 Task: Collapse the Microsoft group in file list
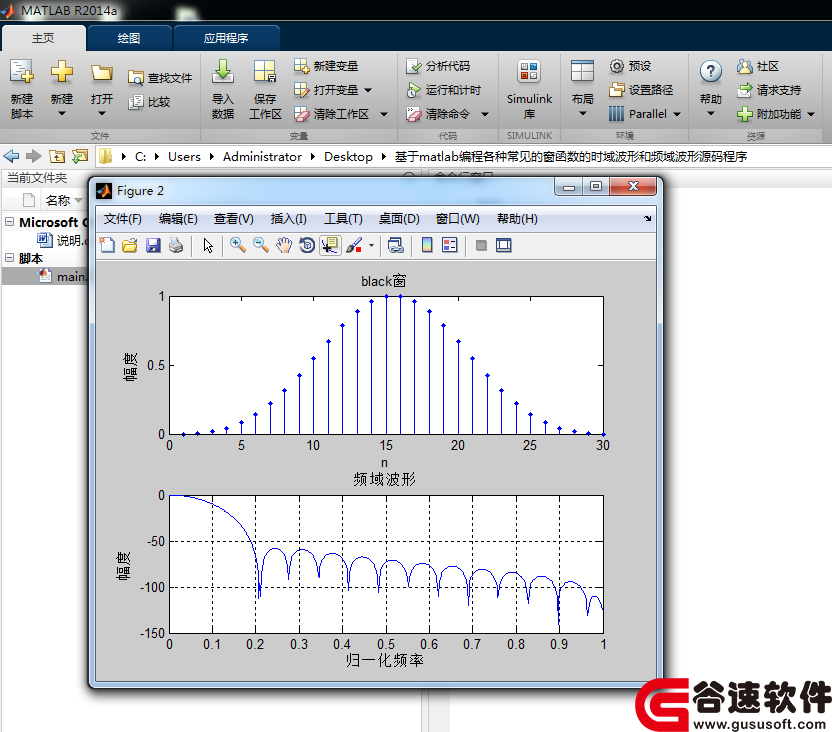point(9,222)
